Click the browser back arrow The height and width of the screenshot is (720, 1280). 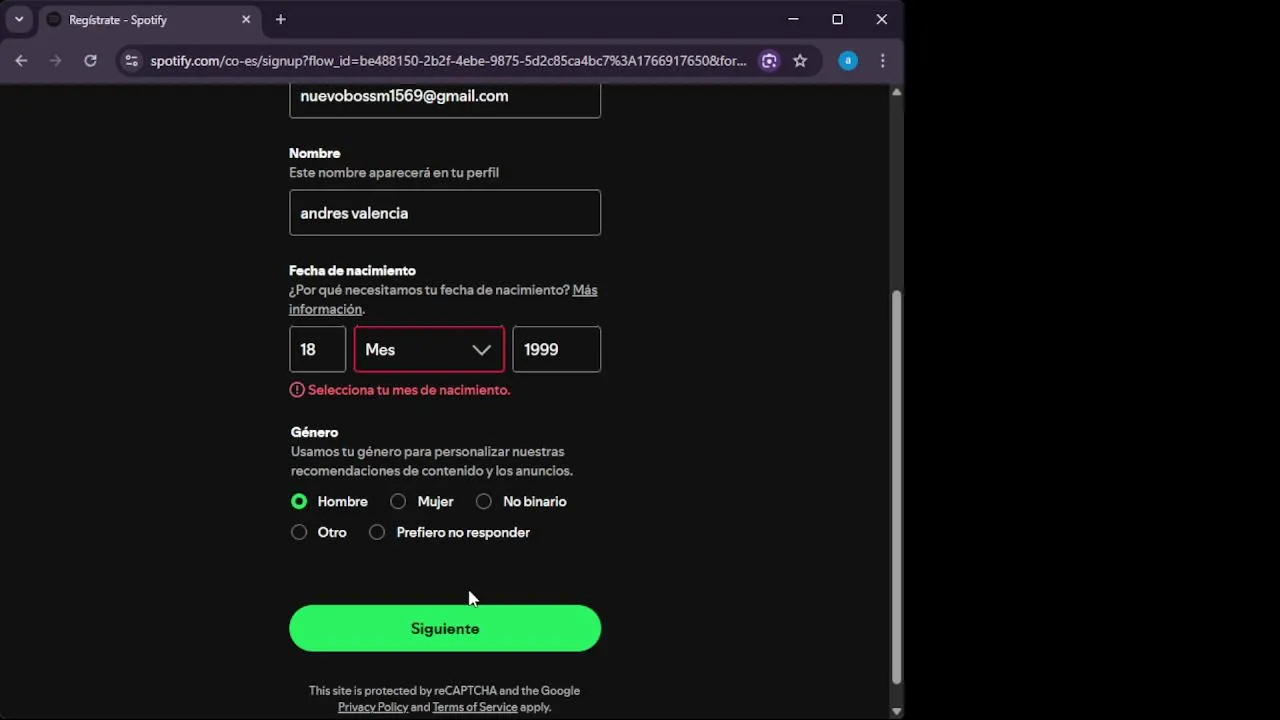pyautogui.click(x=21, y=61)
